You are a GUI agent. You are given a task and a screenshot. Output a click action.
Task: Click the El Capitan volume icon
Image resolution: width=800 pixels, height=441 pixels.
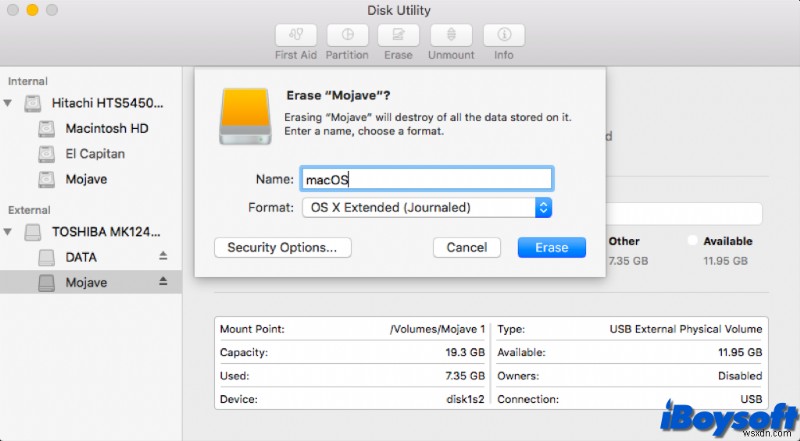pyautogui.click(x=46, y=154)
